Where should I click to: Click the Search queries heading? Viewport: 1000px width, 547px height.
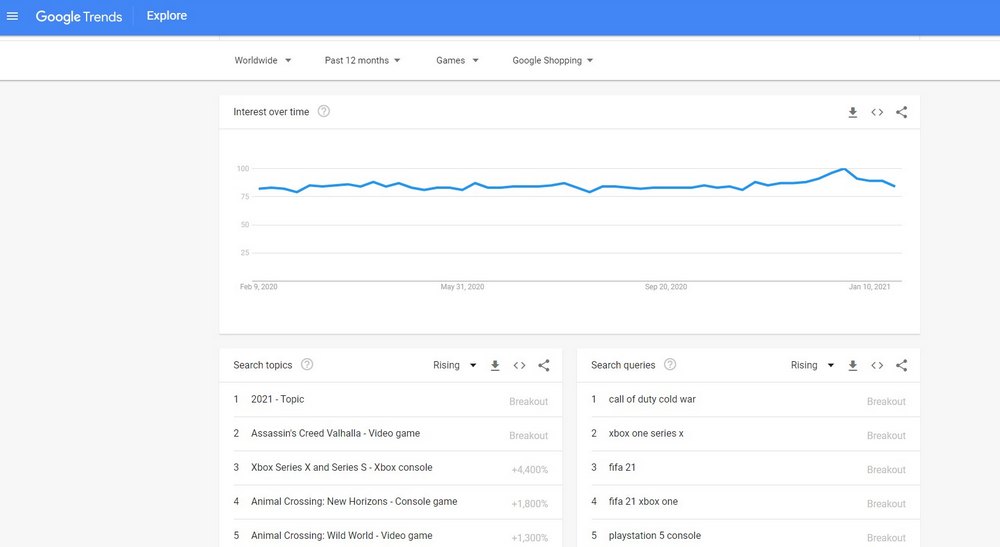[623, 365]
